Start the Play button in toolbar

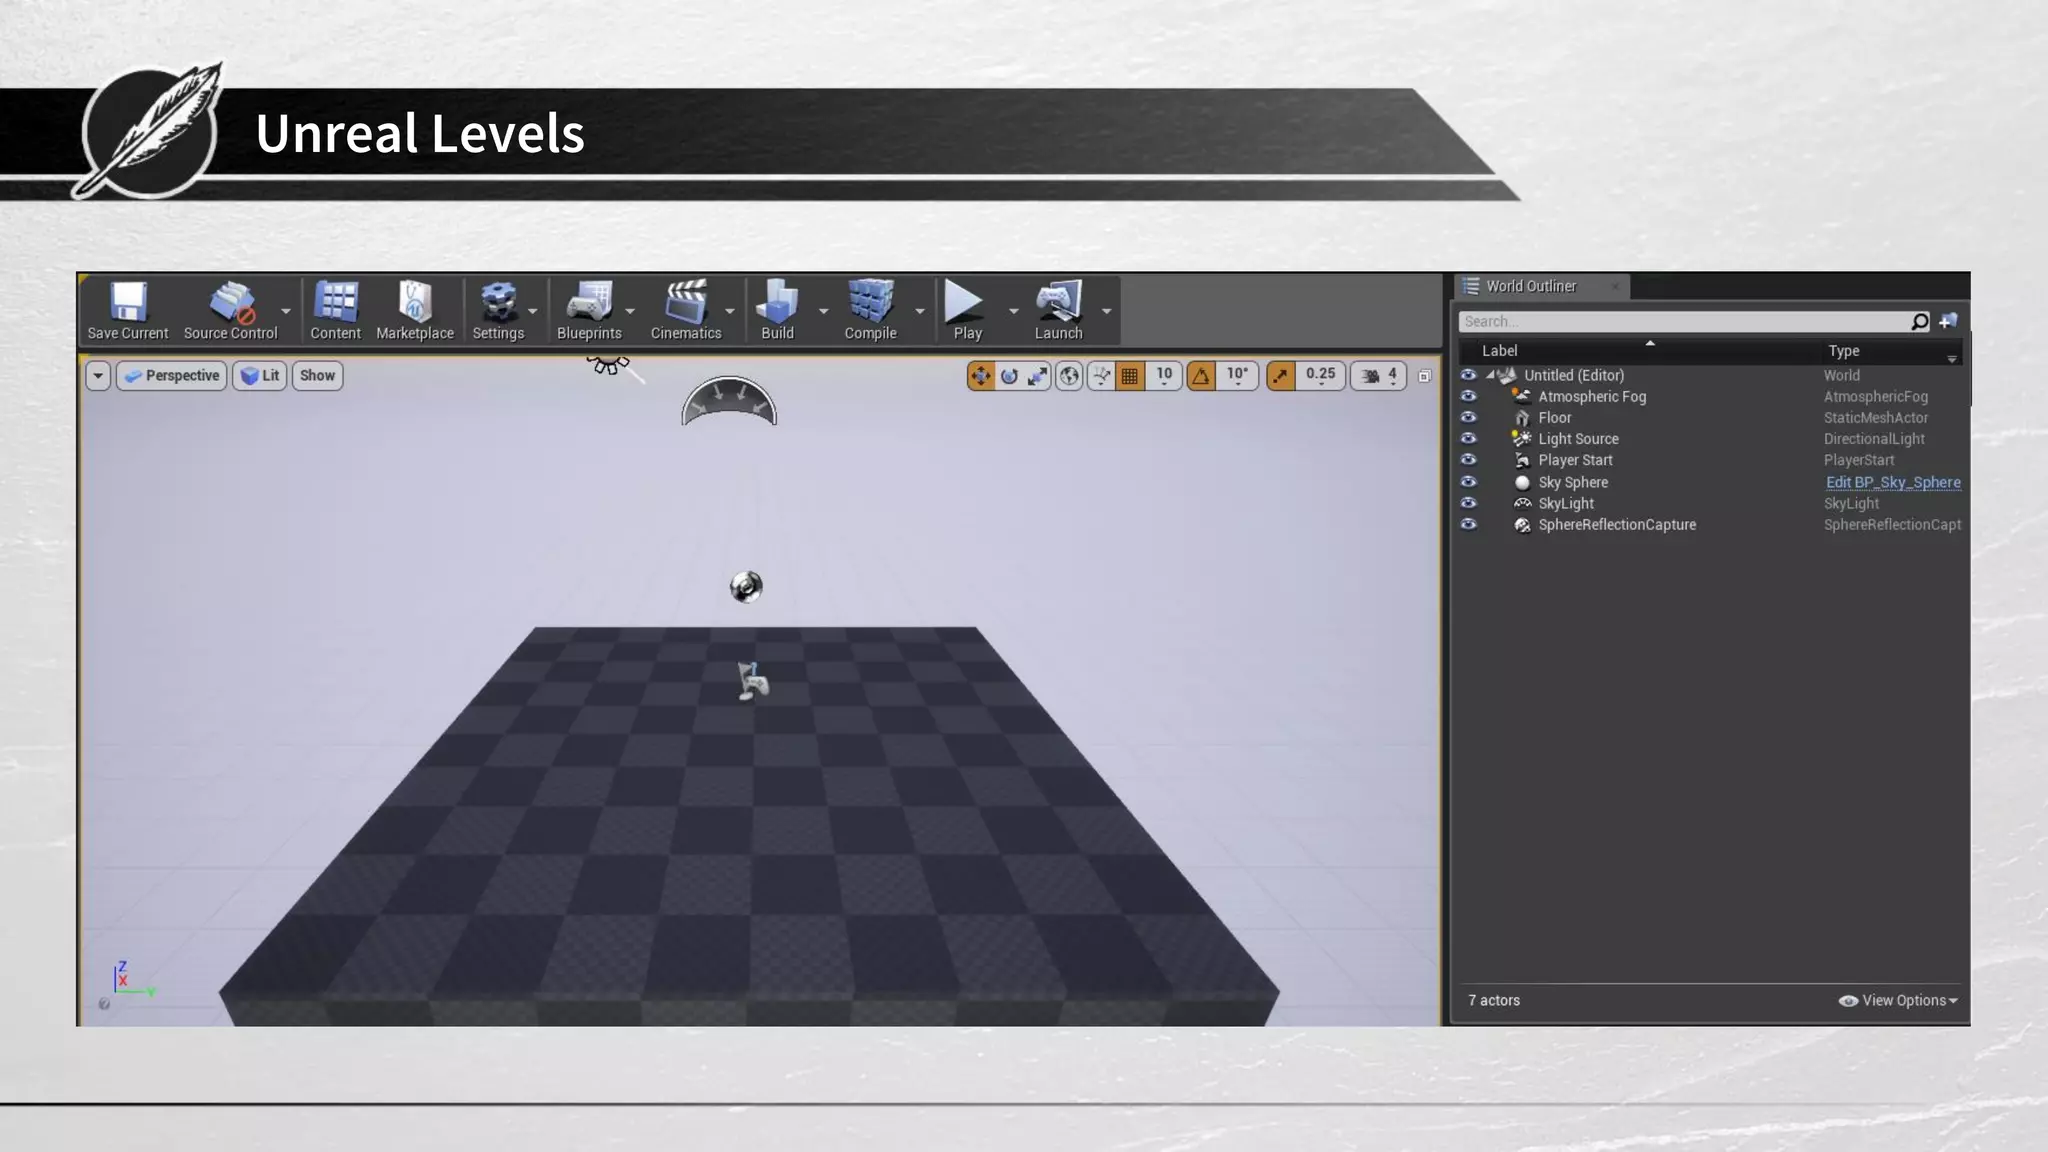click(967, 311)
